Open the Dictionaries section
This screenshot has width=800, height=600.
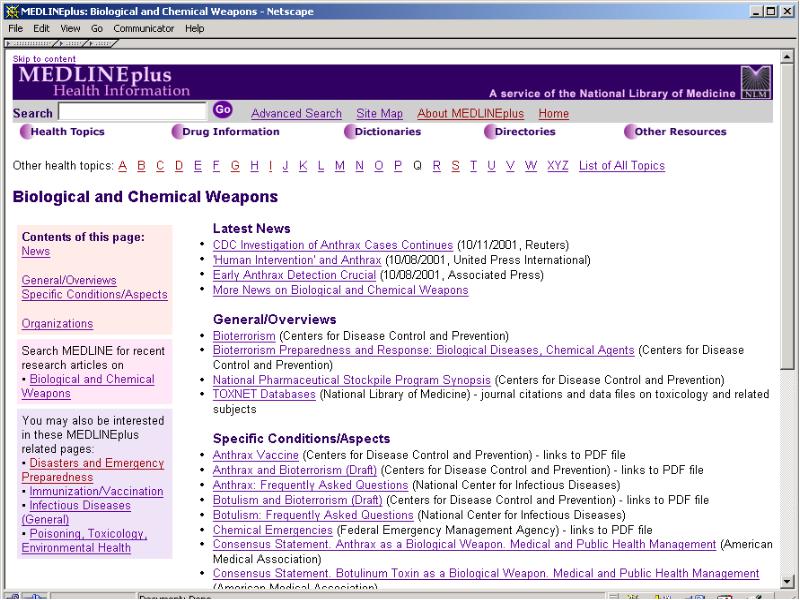[x=383, y=132]
